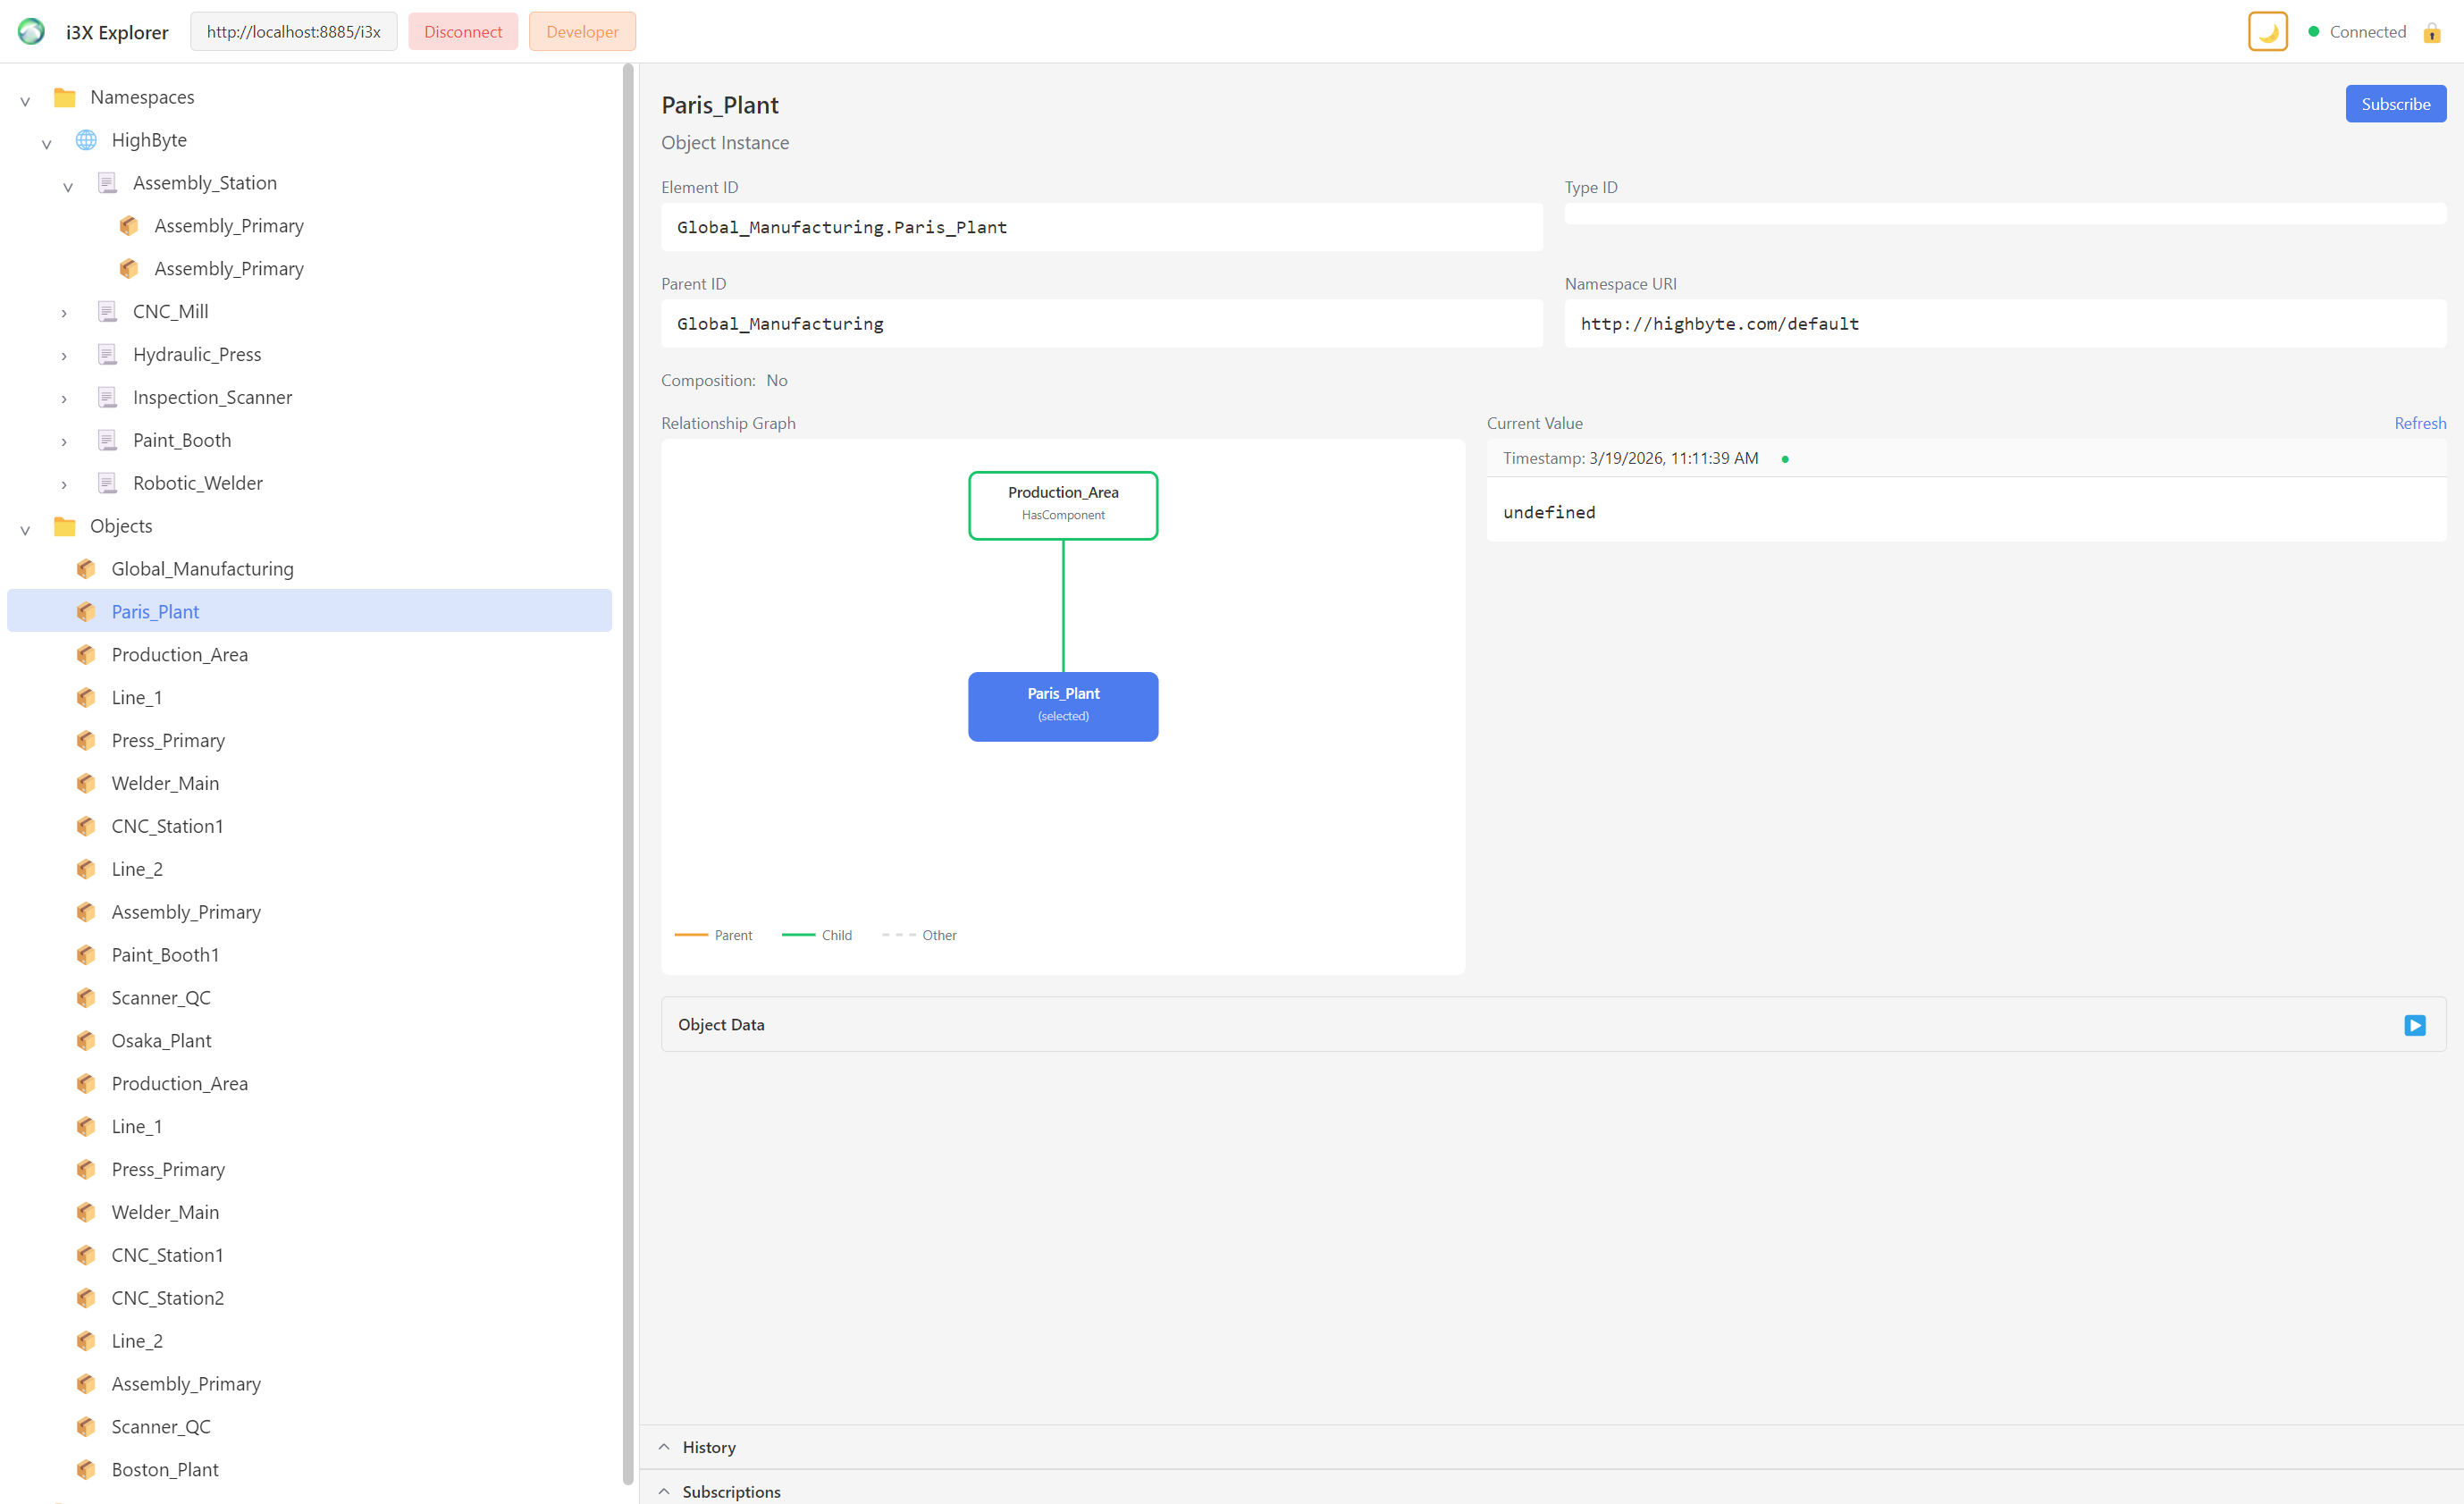2464x1504 pixels.
Task: Open the Refresh link for Current Value
Action: [2419, 423]
